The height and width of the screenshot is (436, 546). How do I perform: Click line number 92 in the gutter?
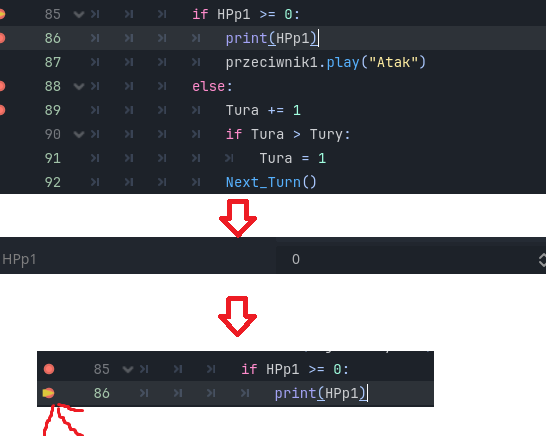(x=53, y=182)
